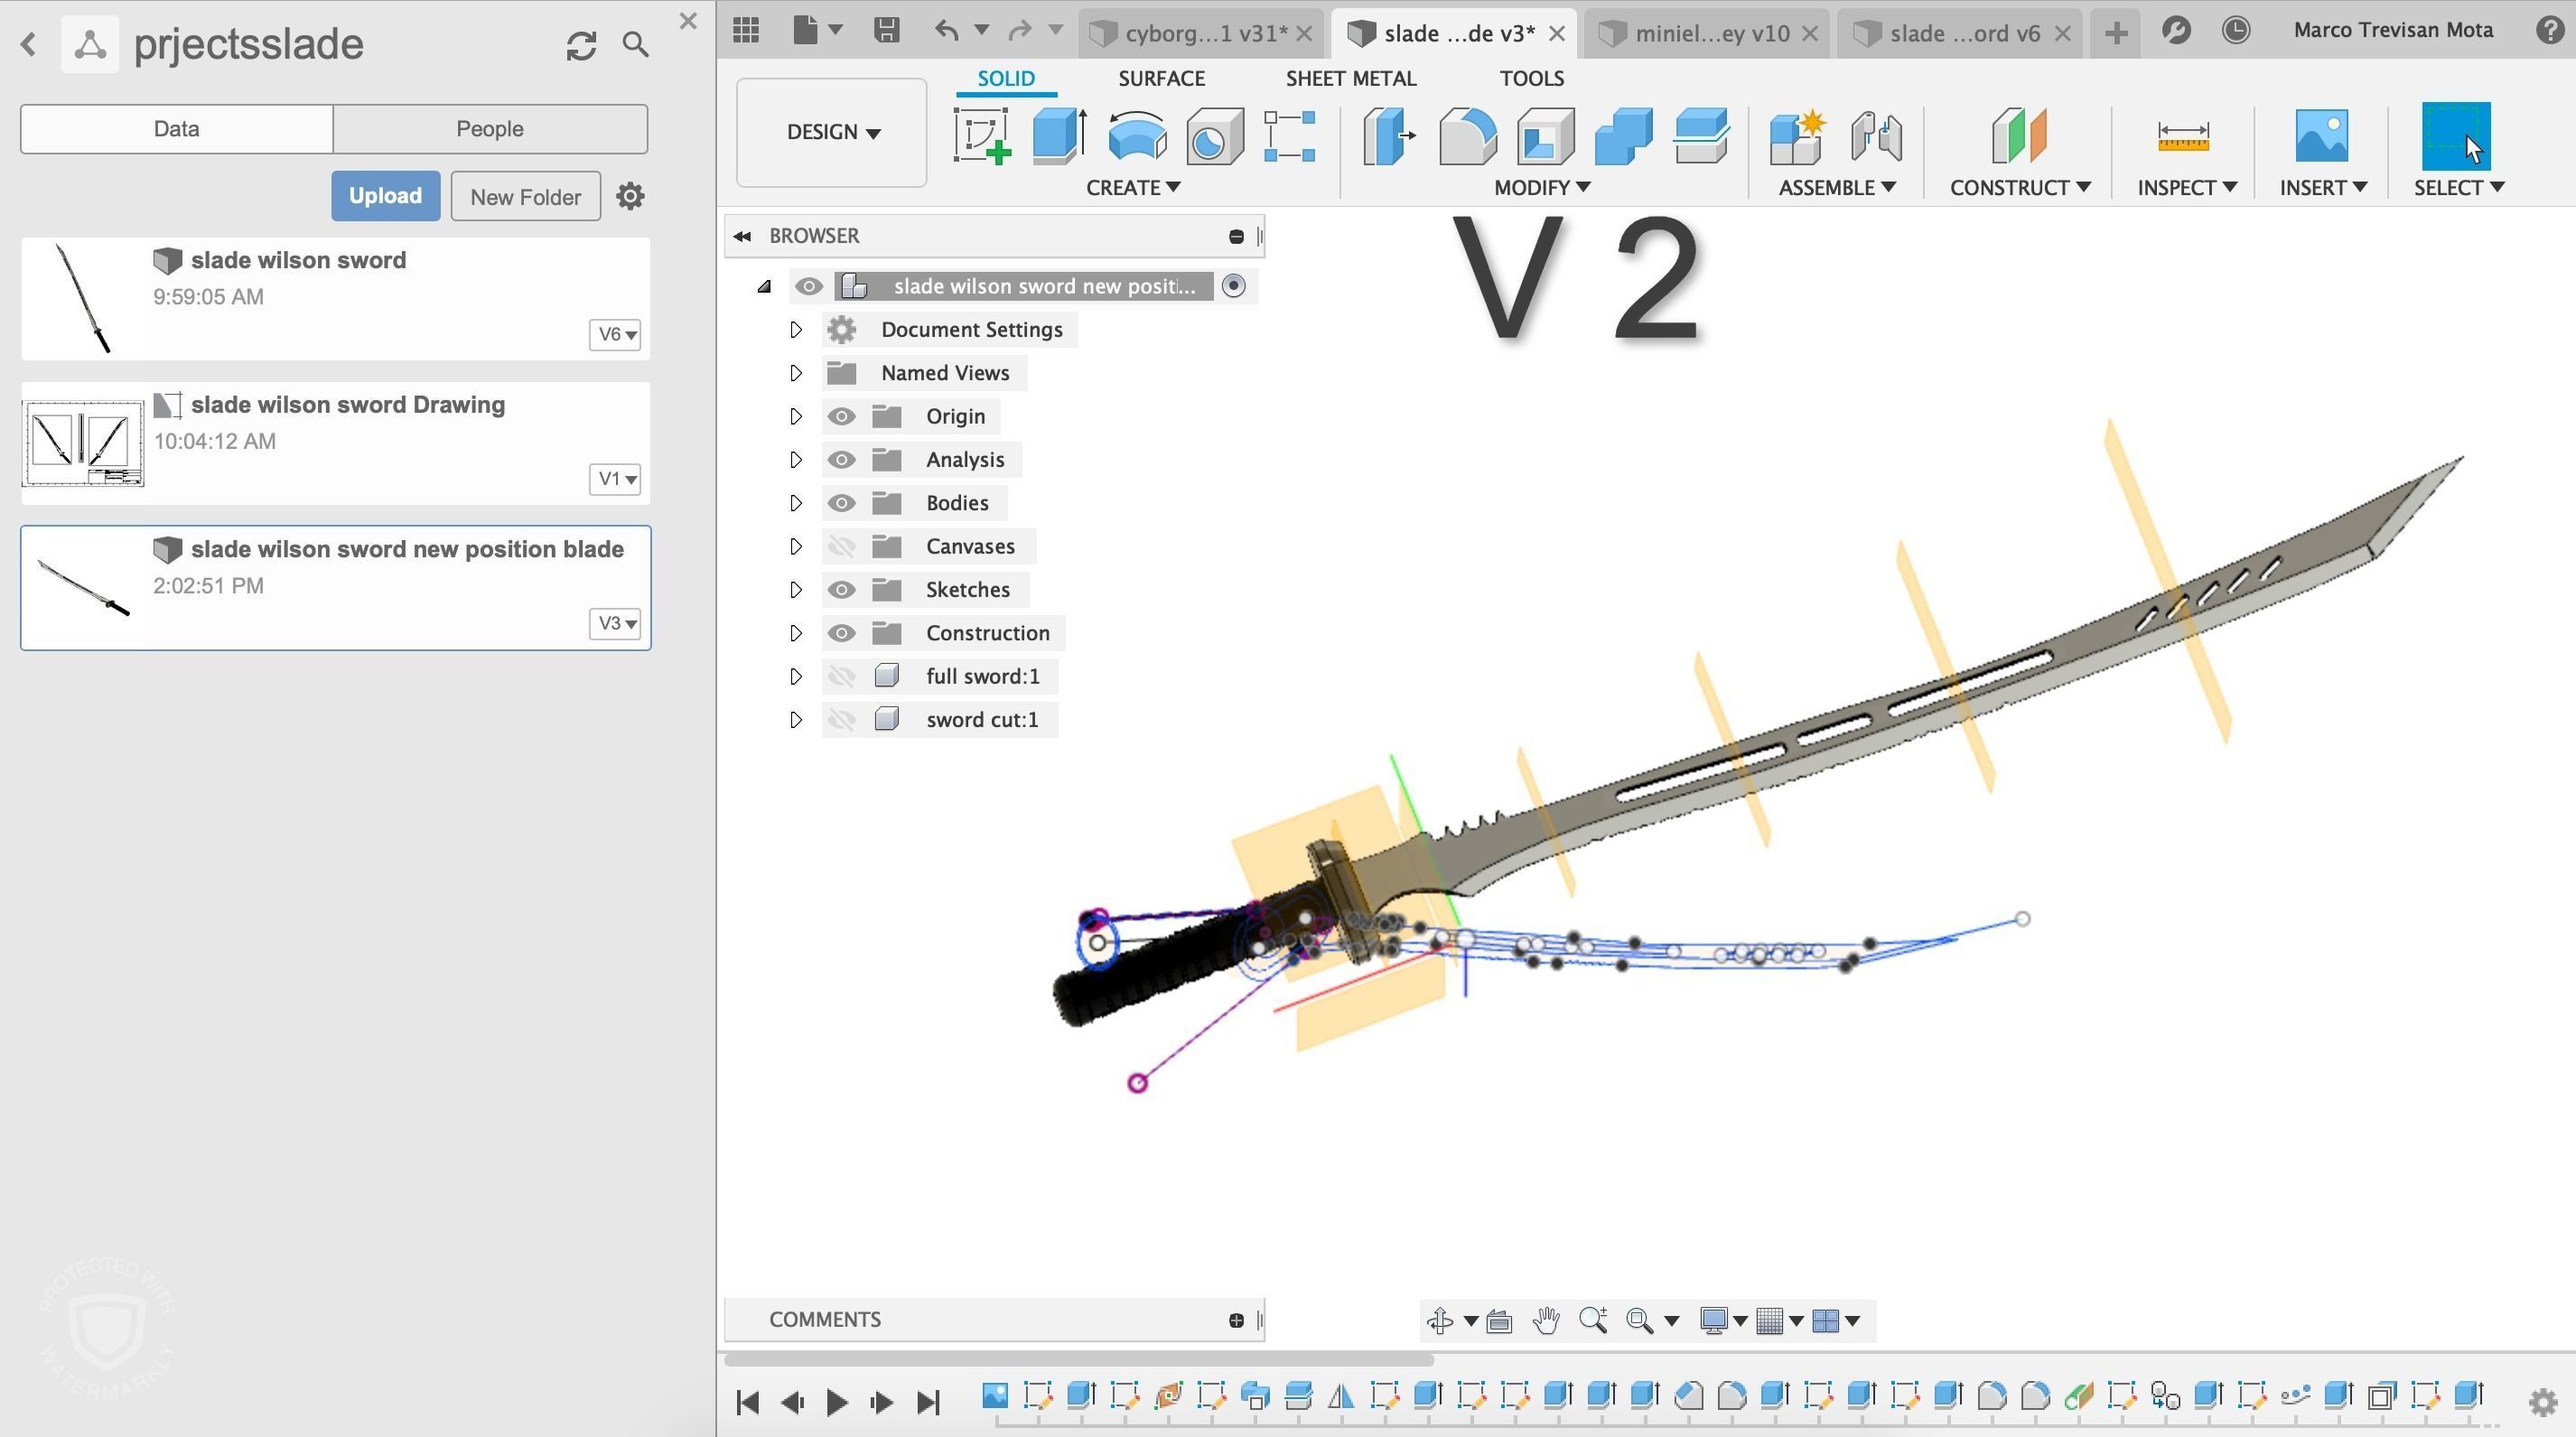Viewport: 2576px width, 1437px height.
Task: Switch to the SURFACE tab
Action: point(1161,78)
